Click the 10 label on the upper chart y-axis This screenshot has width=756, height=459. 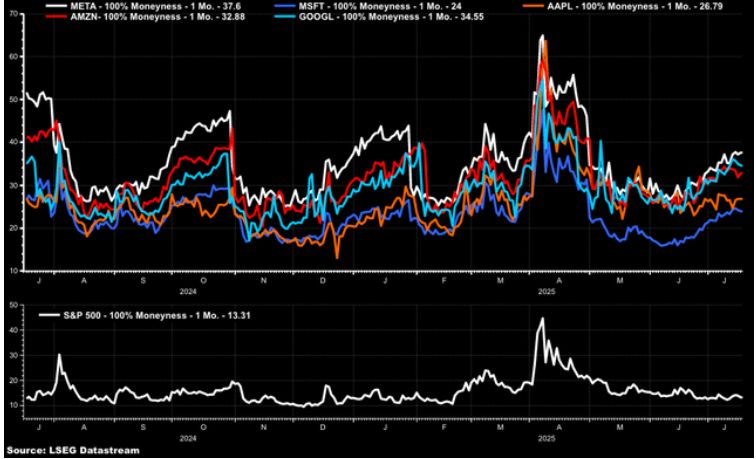14,270
